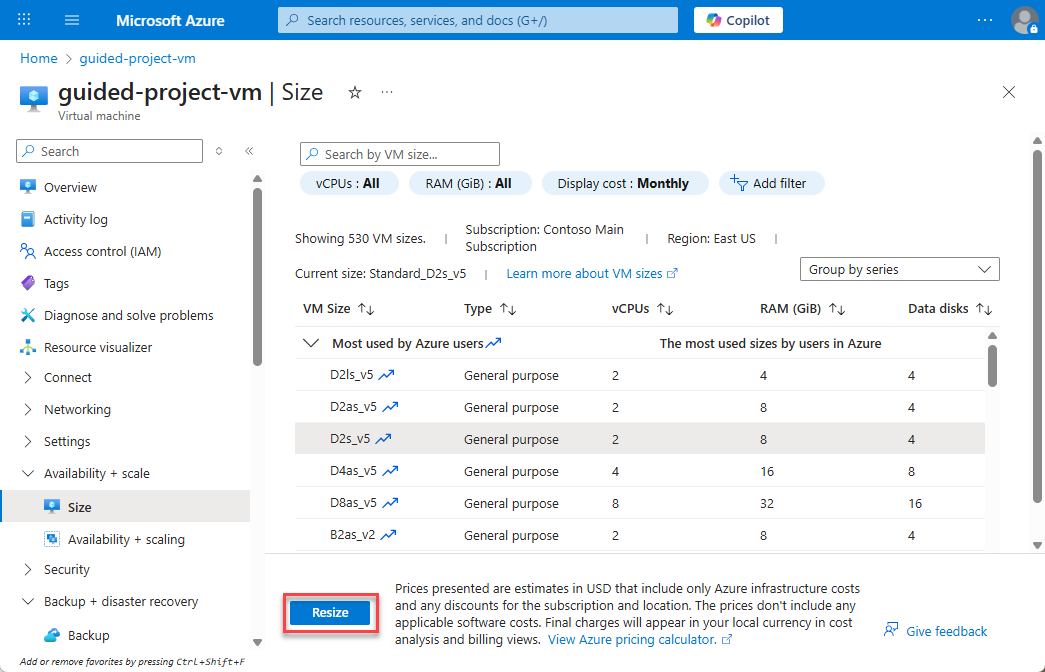Click Give feedback link

coord(936,631)
